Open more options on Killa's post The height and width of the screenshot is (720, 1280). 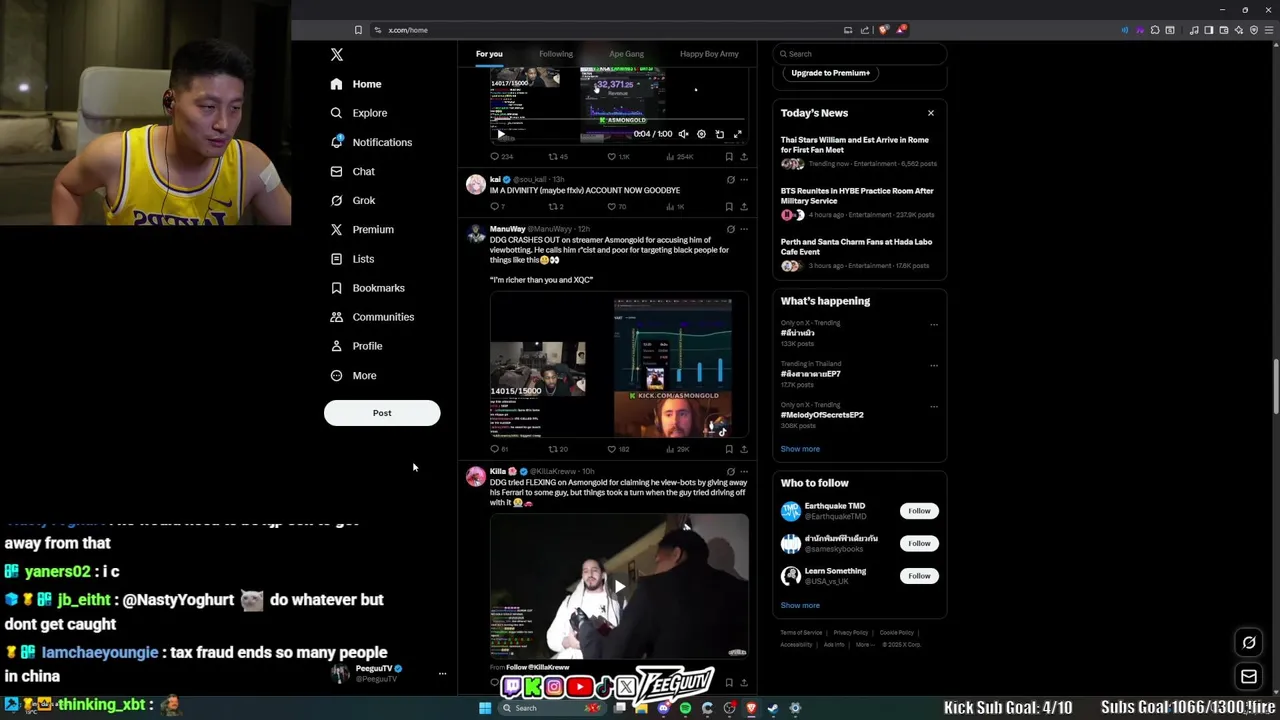[x=743, y=472]
